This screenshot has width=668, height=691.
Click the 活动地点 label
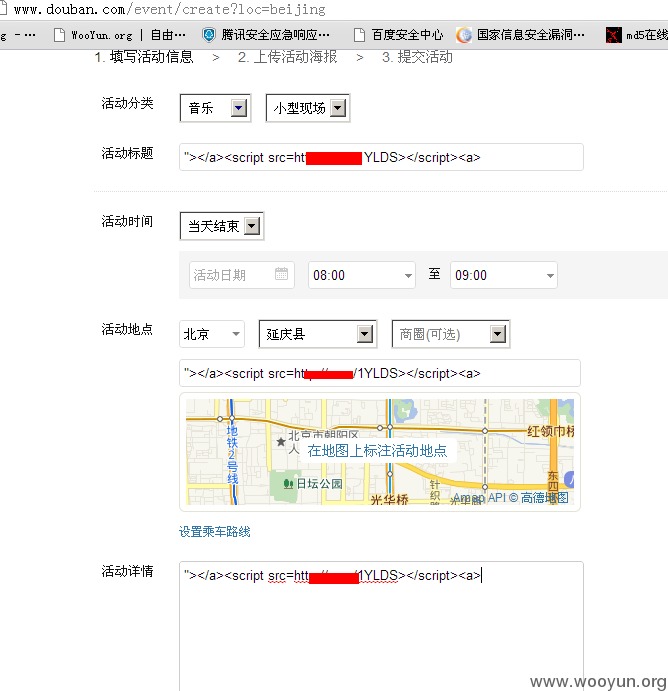point(127,329)
